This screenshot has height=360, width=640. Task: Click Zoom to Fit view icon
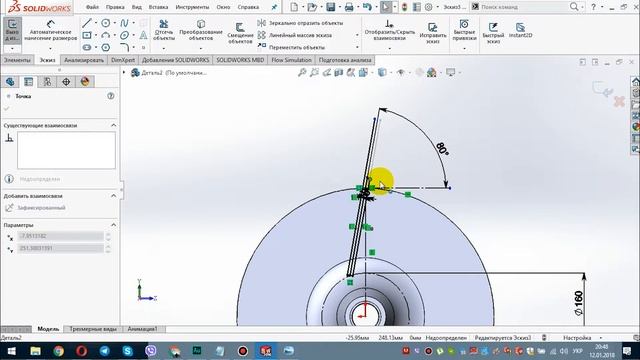pyautogui.click(x=302, y=73)
